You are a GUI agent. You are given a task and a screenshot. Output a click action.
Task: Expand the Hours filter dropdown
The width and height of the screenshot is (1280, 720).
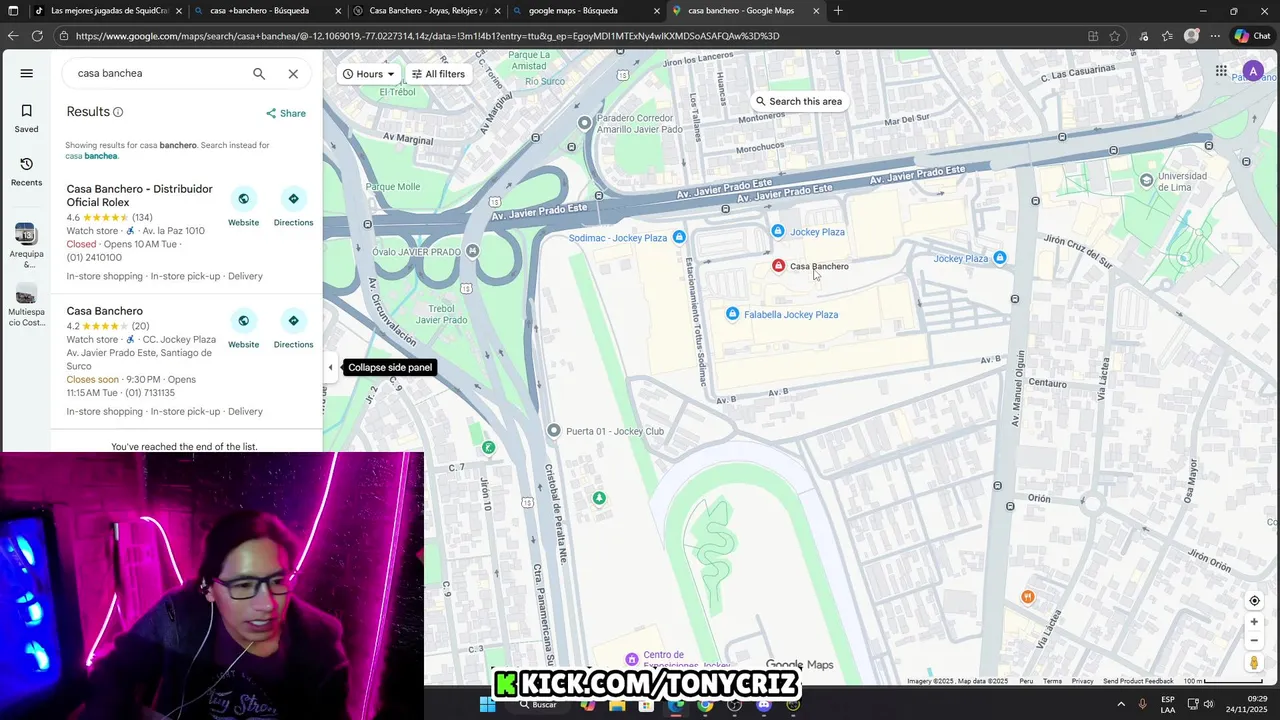369,74
